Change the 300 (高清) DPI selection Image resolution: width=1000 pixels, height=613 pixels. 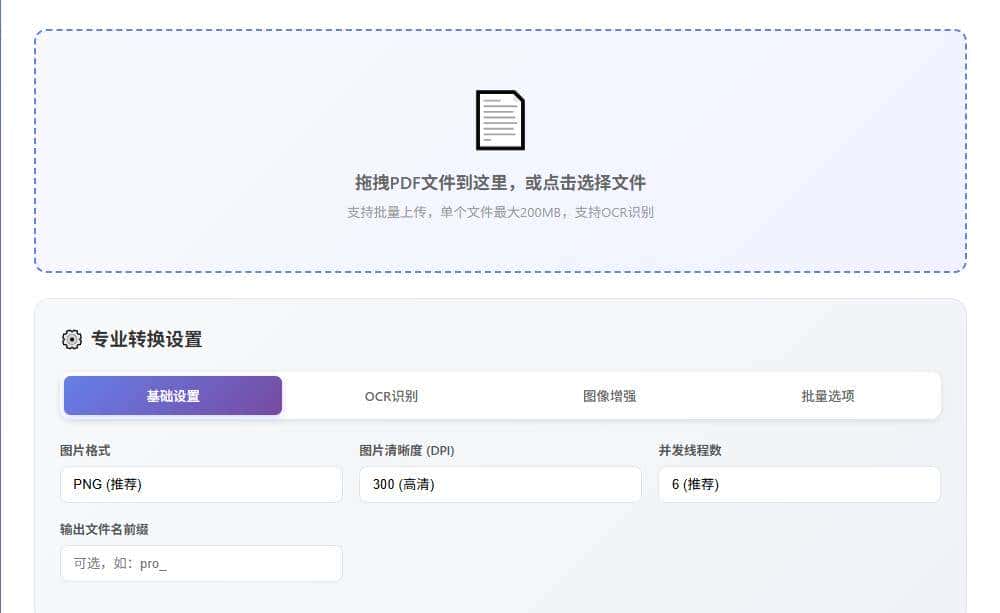point(499,484)
